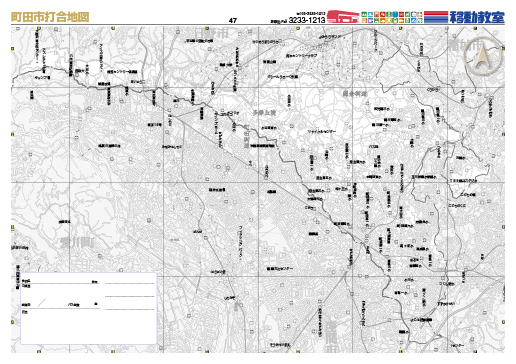Image resolution: width=516 pixels, height=364 pixels.
Task: Select the 町田市打合地図 title
Action: 50,17
